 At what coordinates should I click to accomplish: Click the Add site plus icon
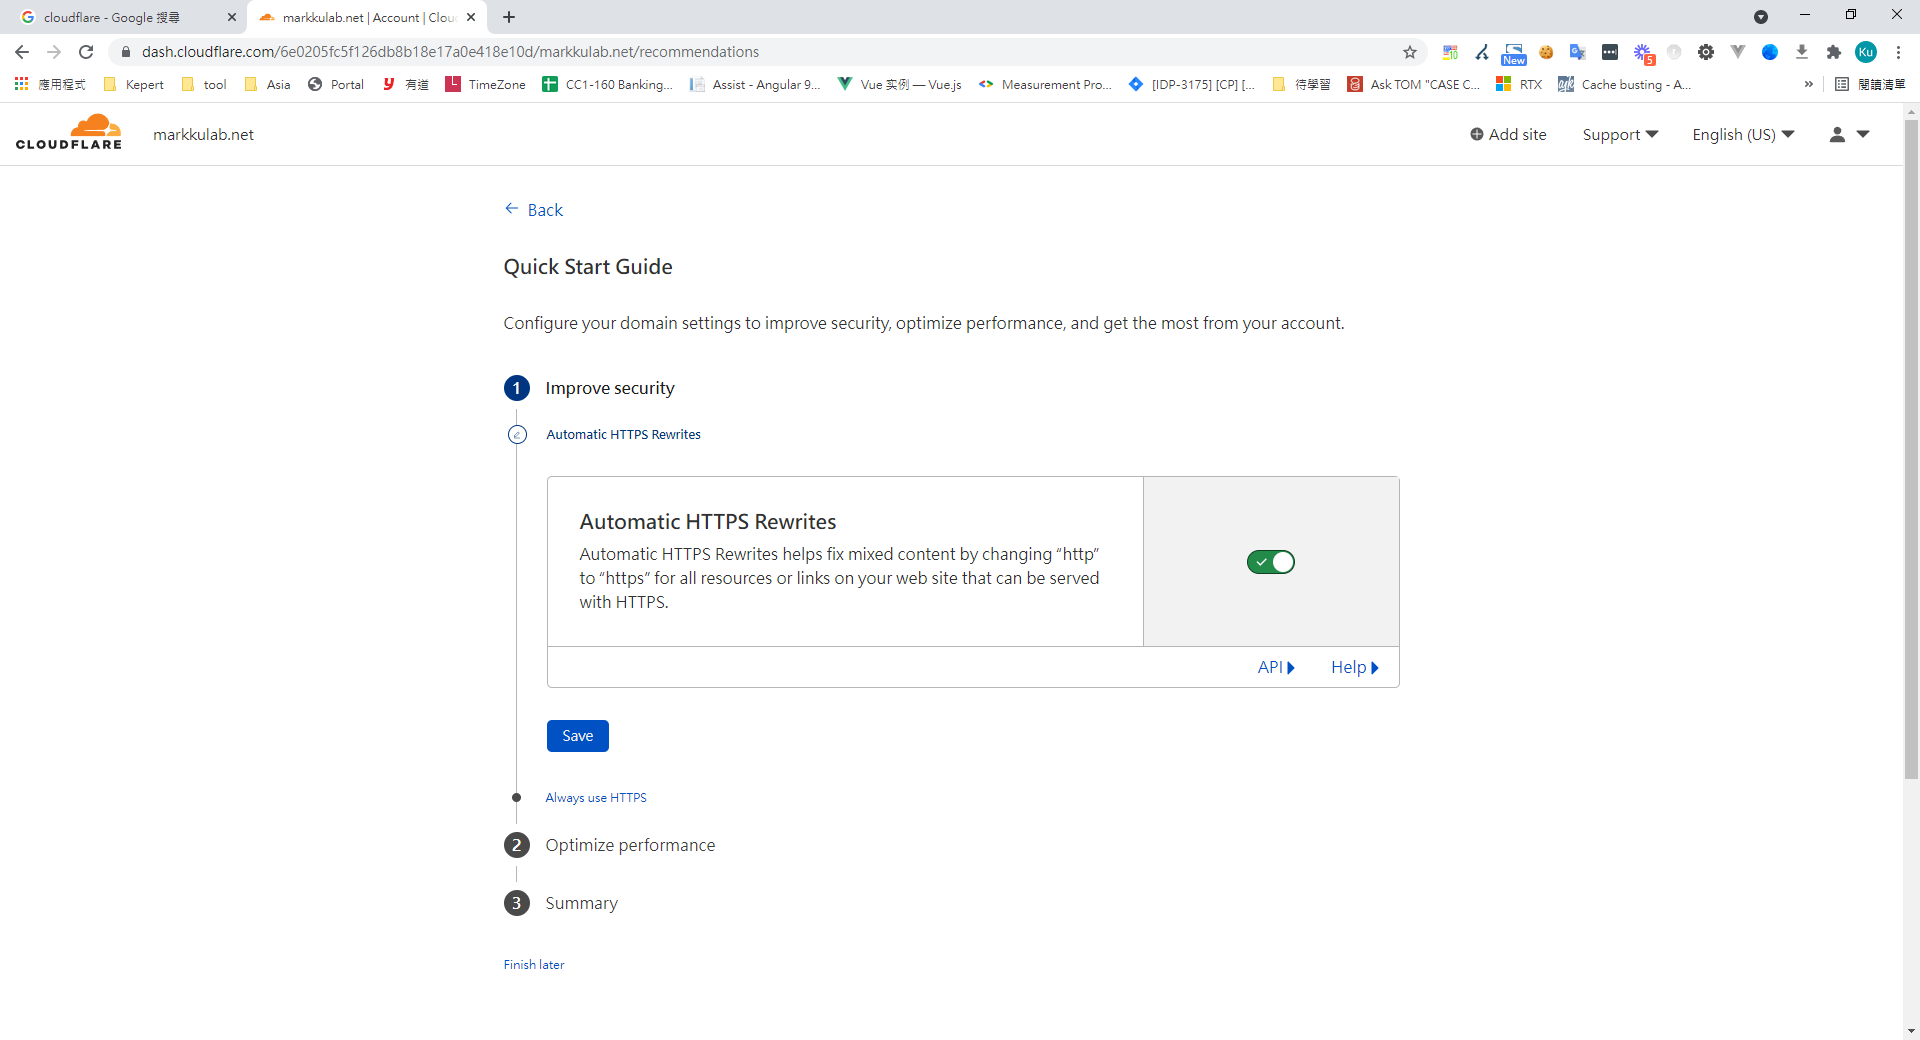[x=1476, y=134]
